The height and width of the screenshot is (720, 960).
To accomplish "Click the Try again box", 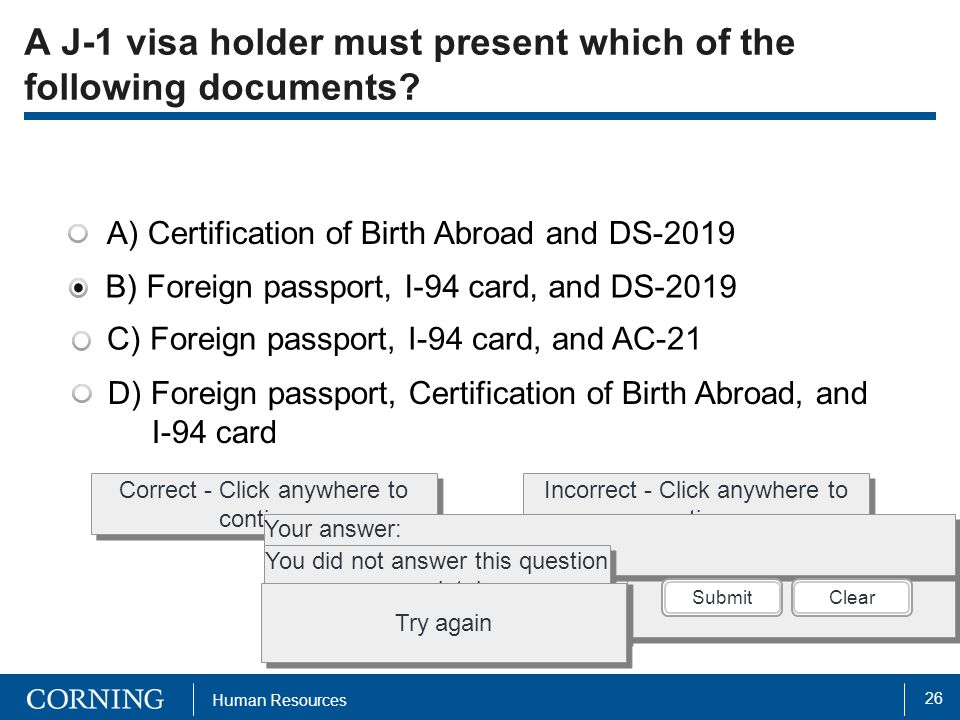I will pos(444,623).
